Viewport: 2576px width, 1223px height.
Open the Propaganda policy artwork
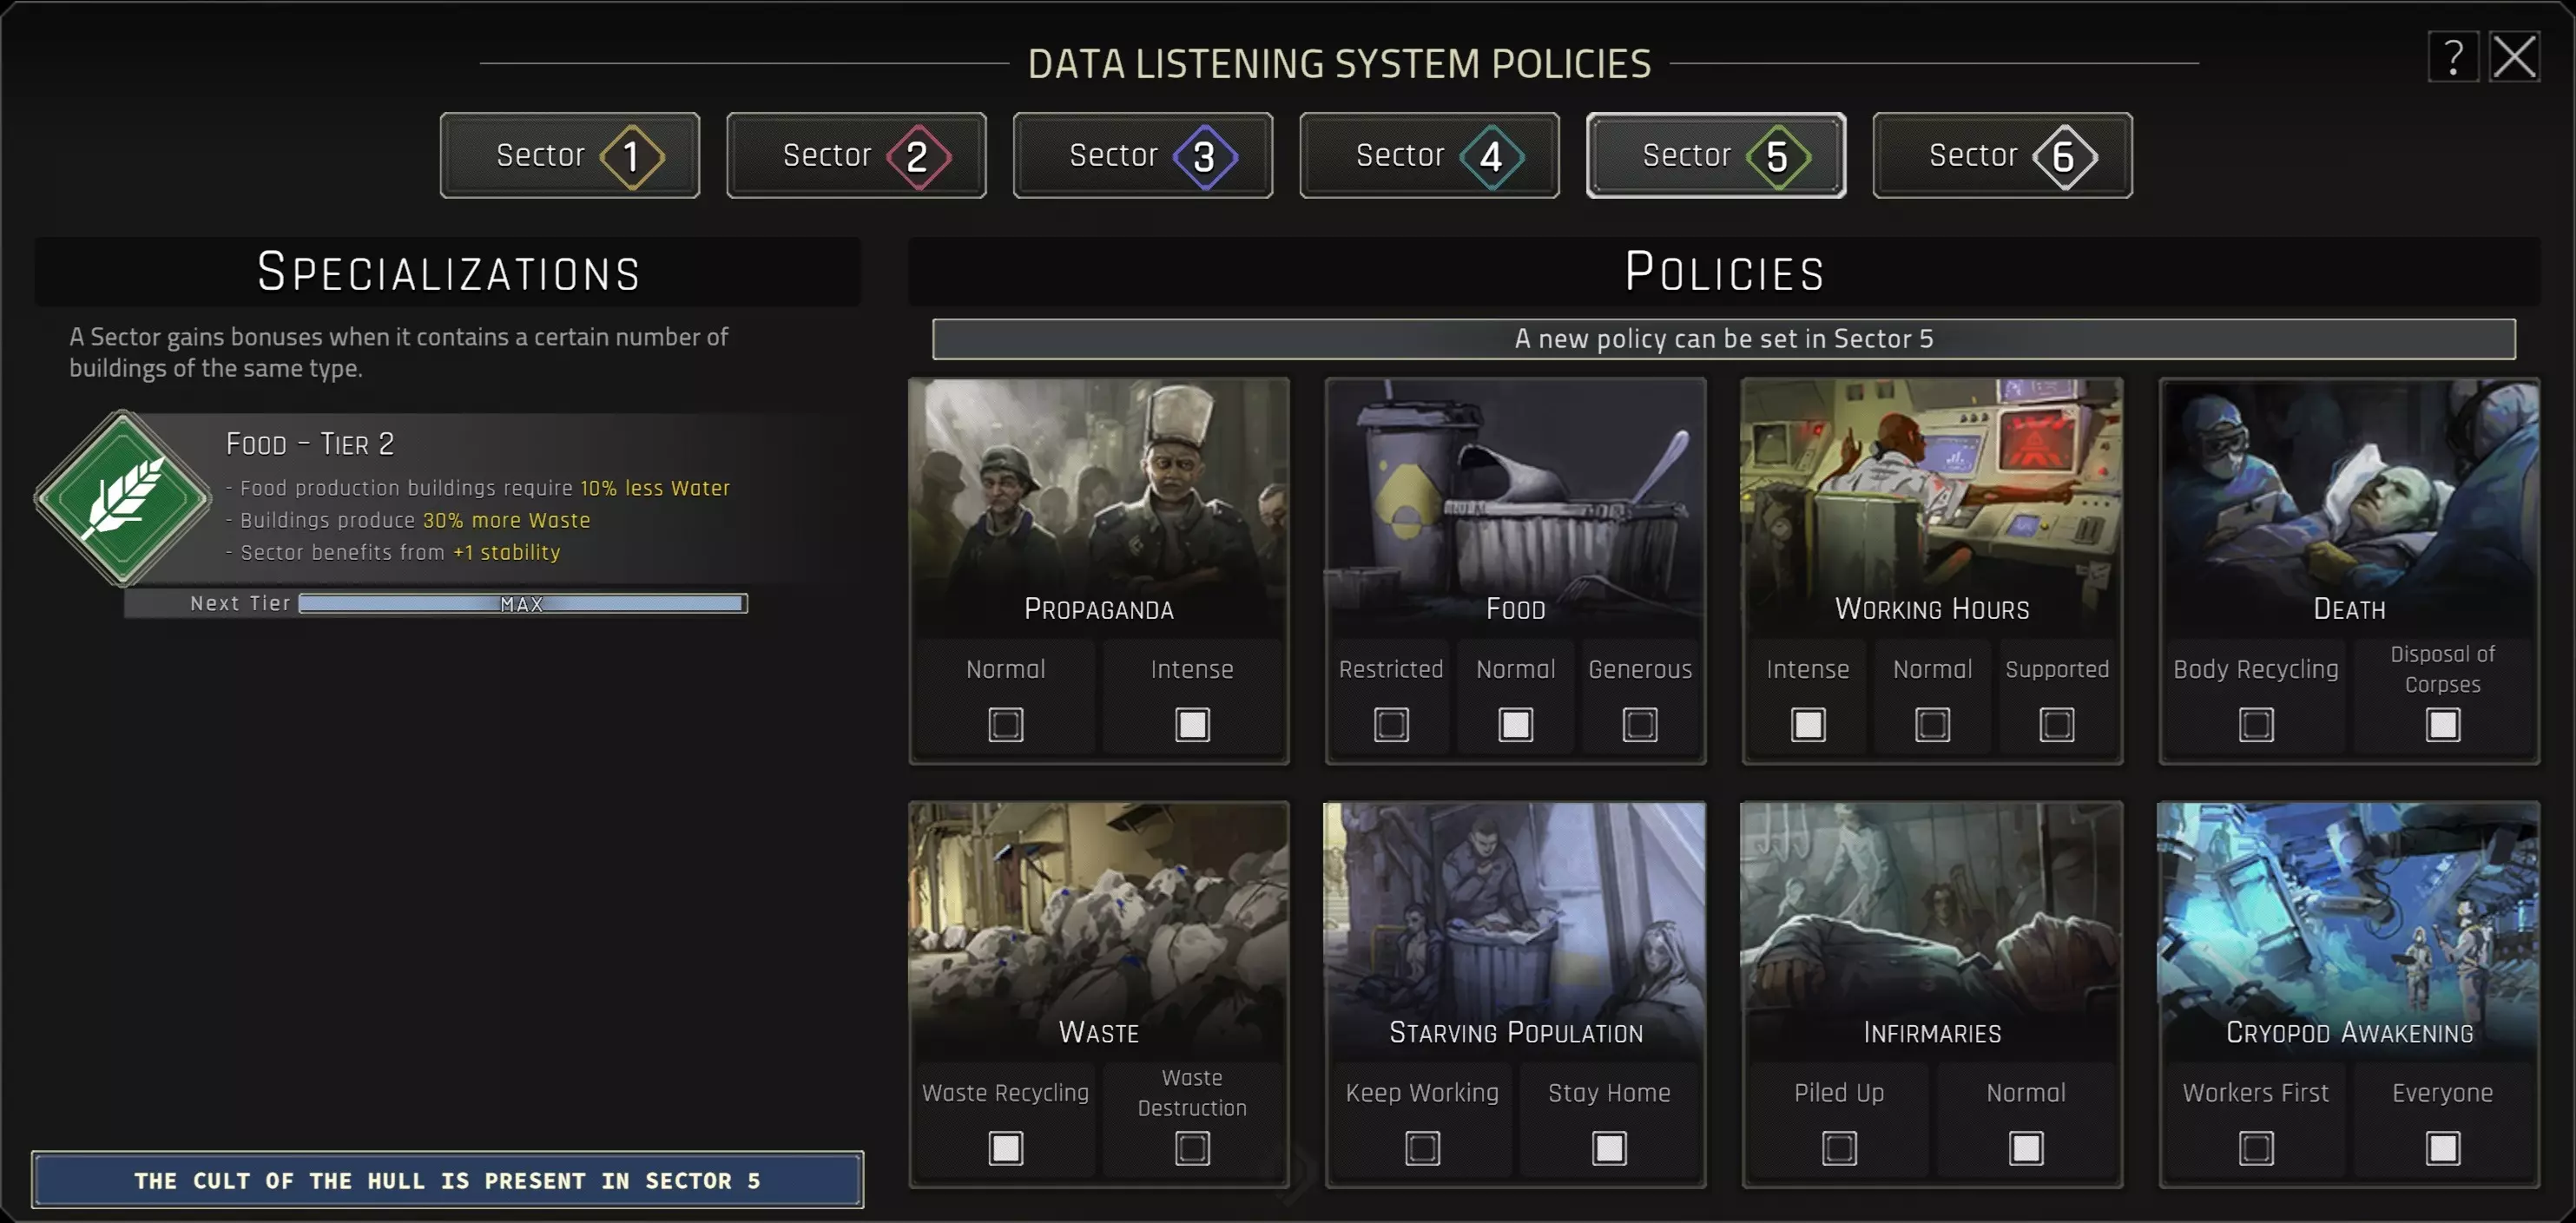pyautogui.click(x=1098, y=500)
